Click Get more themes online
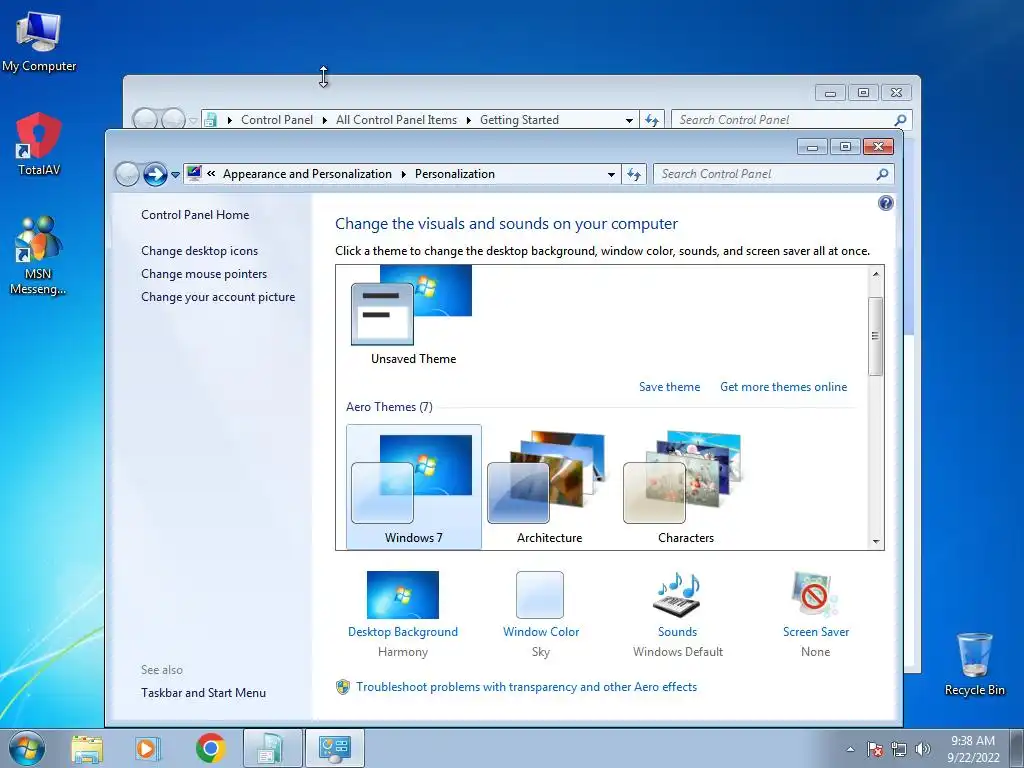Screen dimensions: 1024x768 coord(783,387)
